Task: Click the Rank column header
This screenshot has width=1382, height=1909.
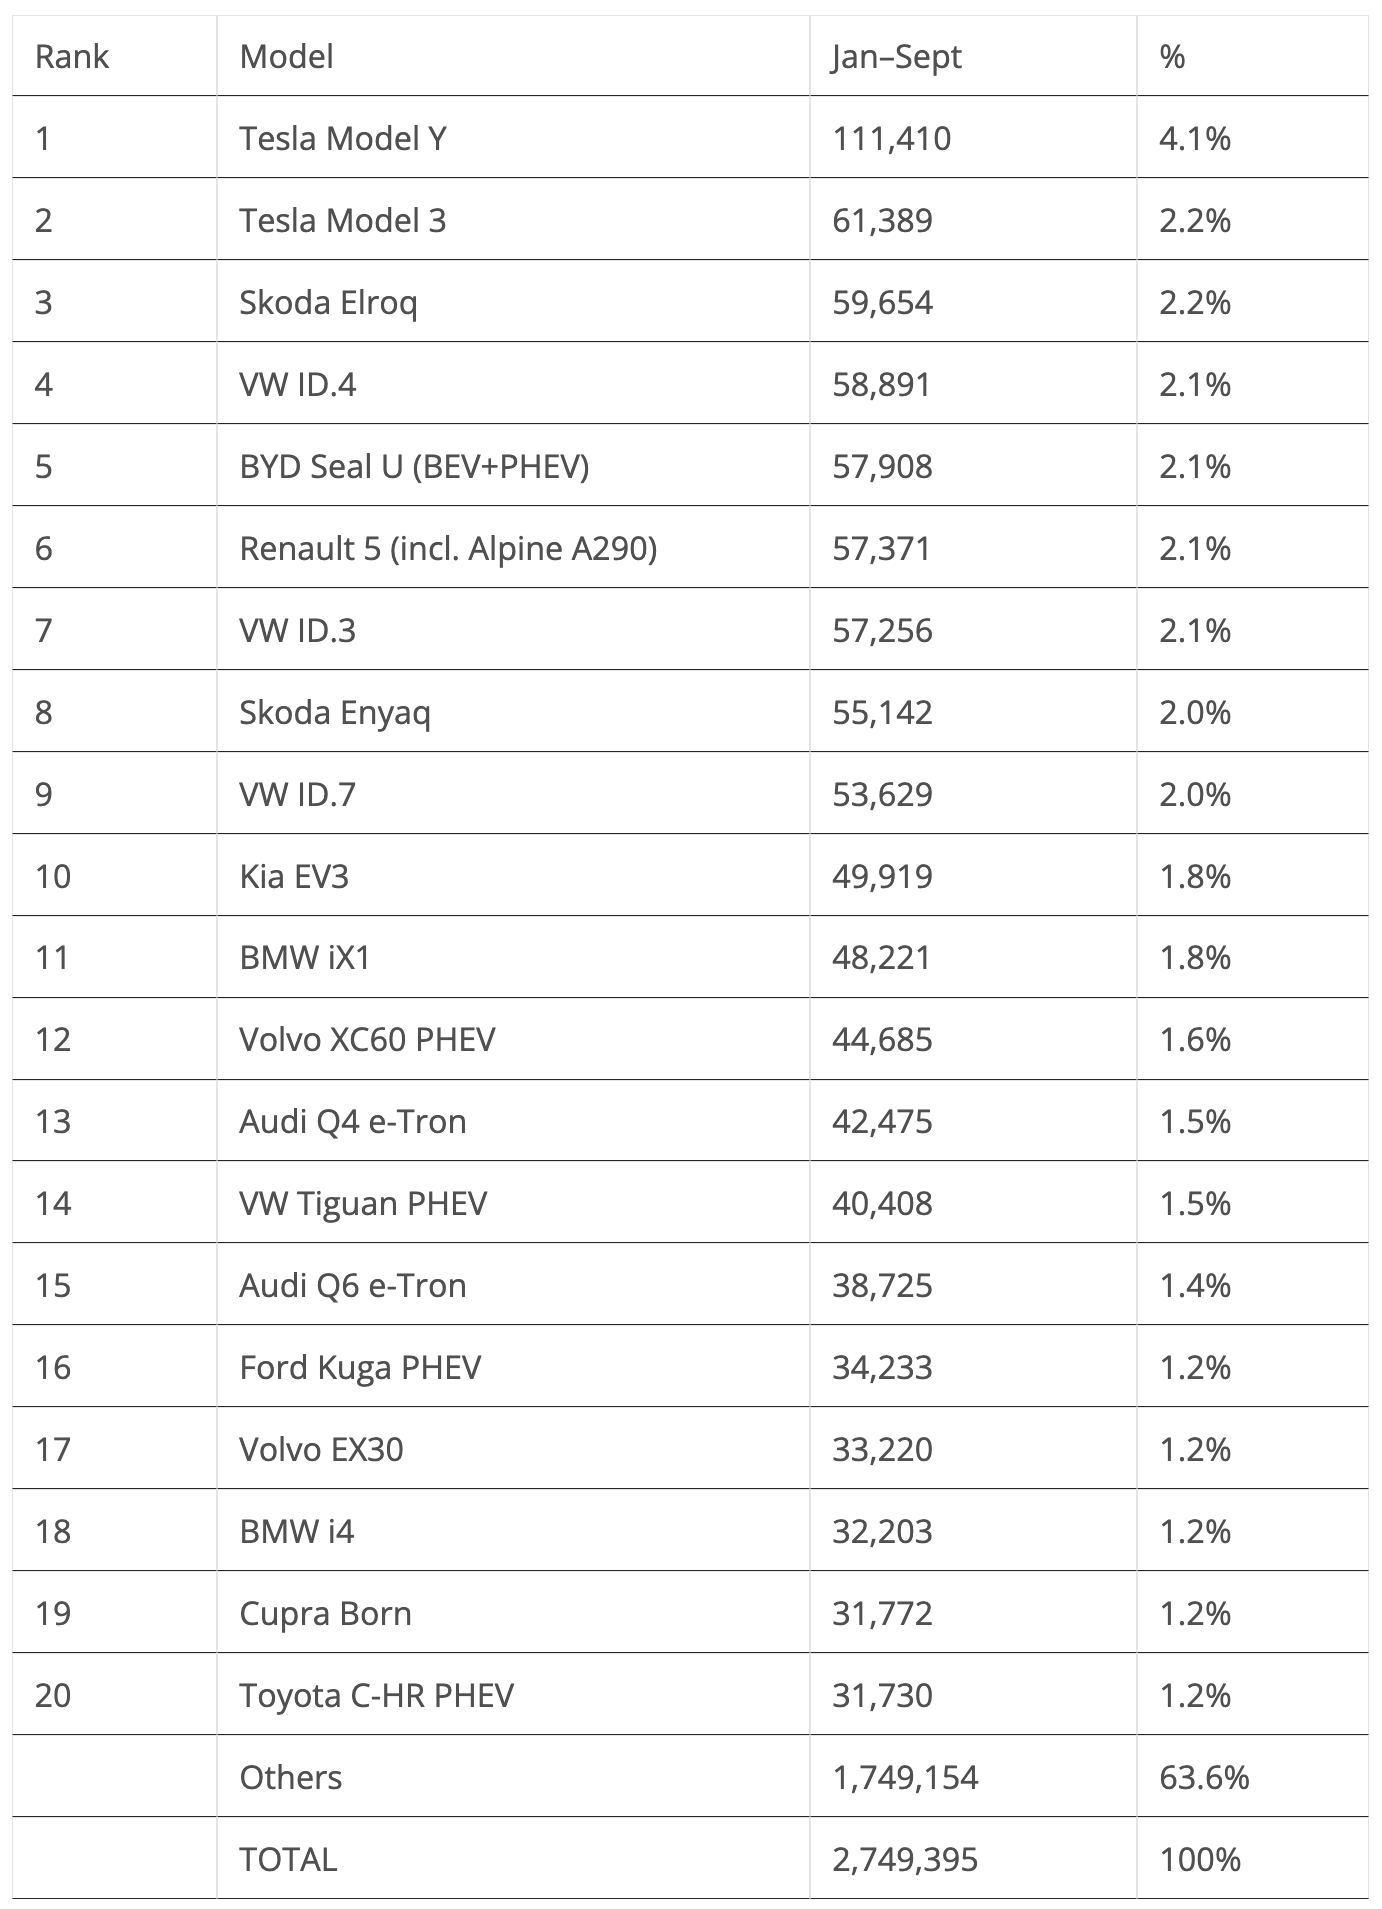Action: tap(71, 57)
